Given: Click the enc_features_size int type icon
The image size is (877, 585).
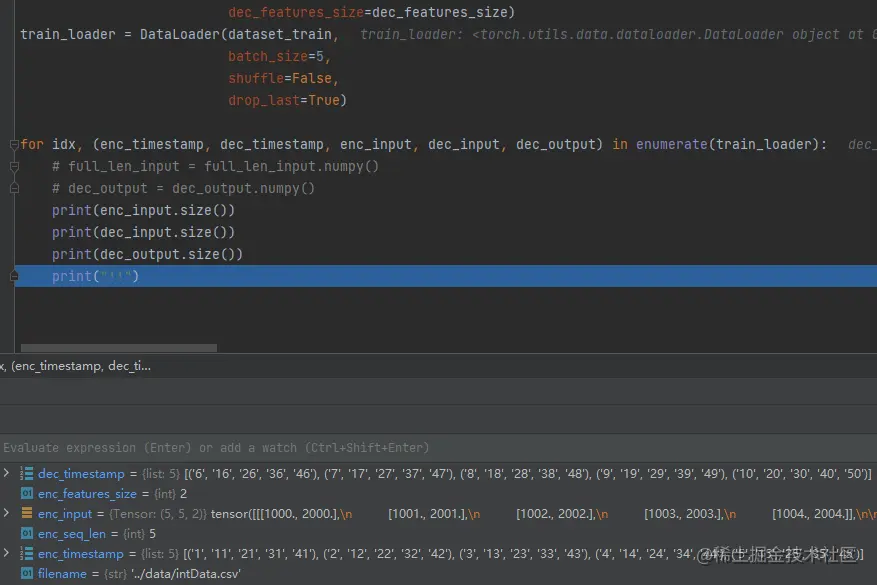Looking at the screenshot, I should [26, 493].
